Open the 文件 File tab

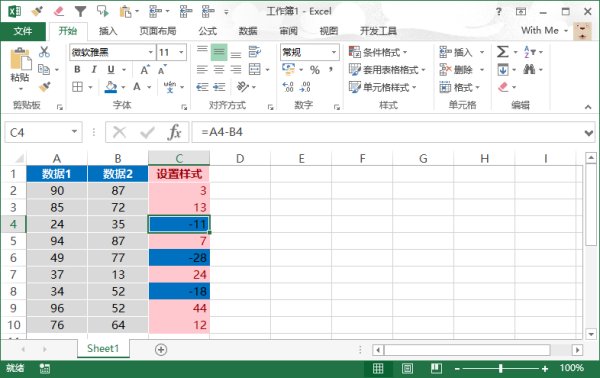23,31
